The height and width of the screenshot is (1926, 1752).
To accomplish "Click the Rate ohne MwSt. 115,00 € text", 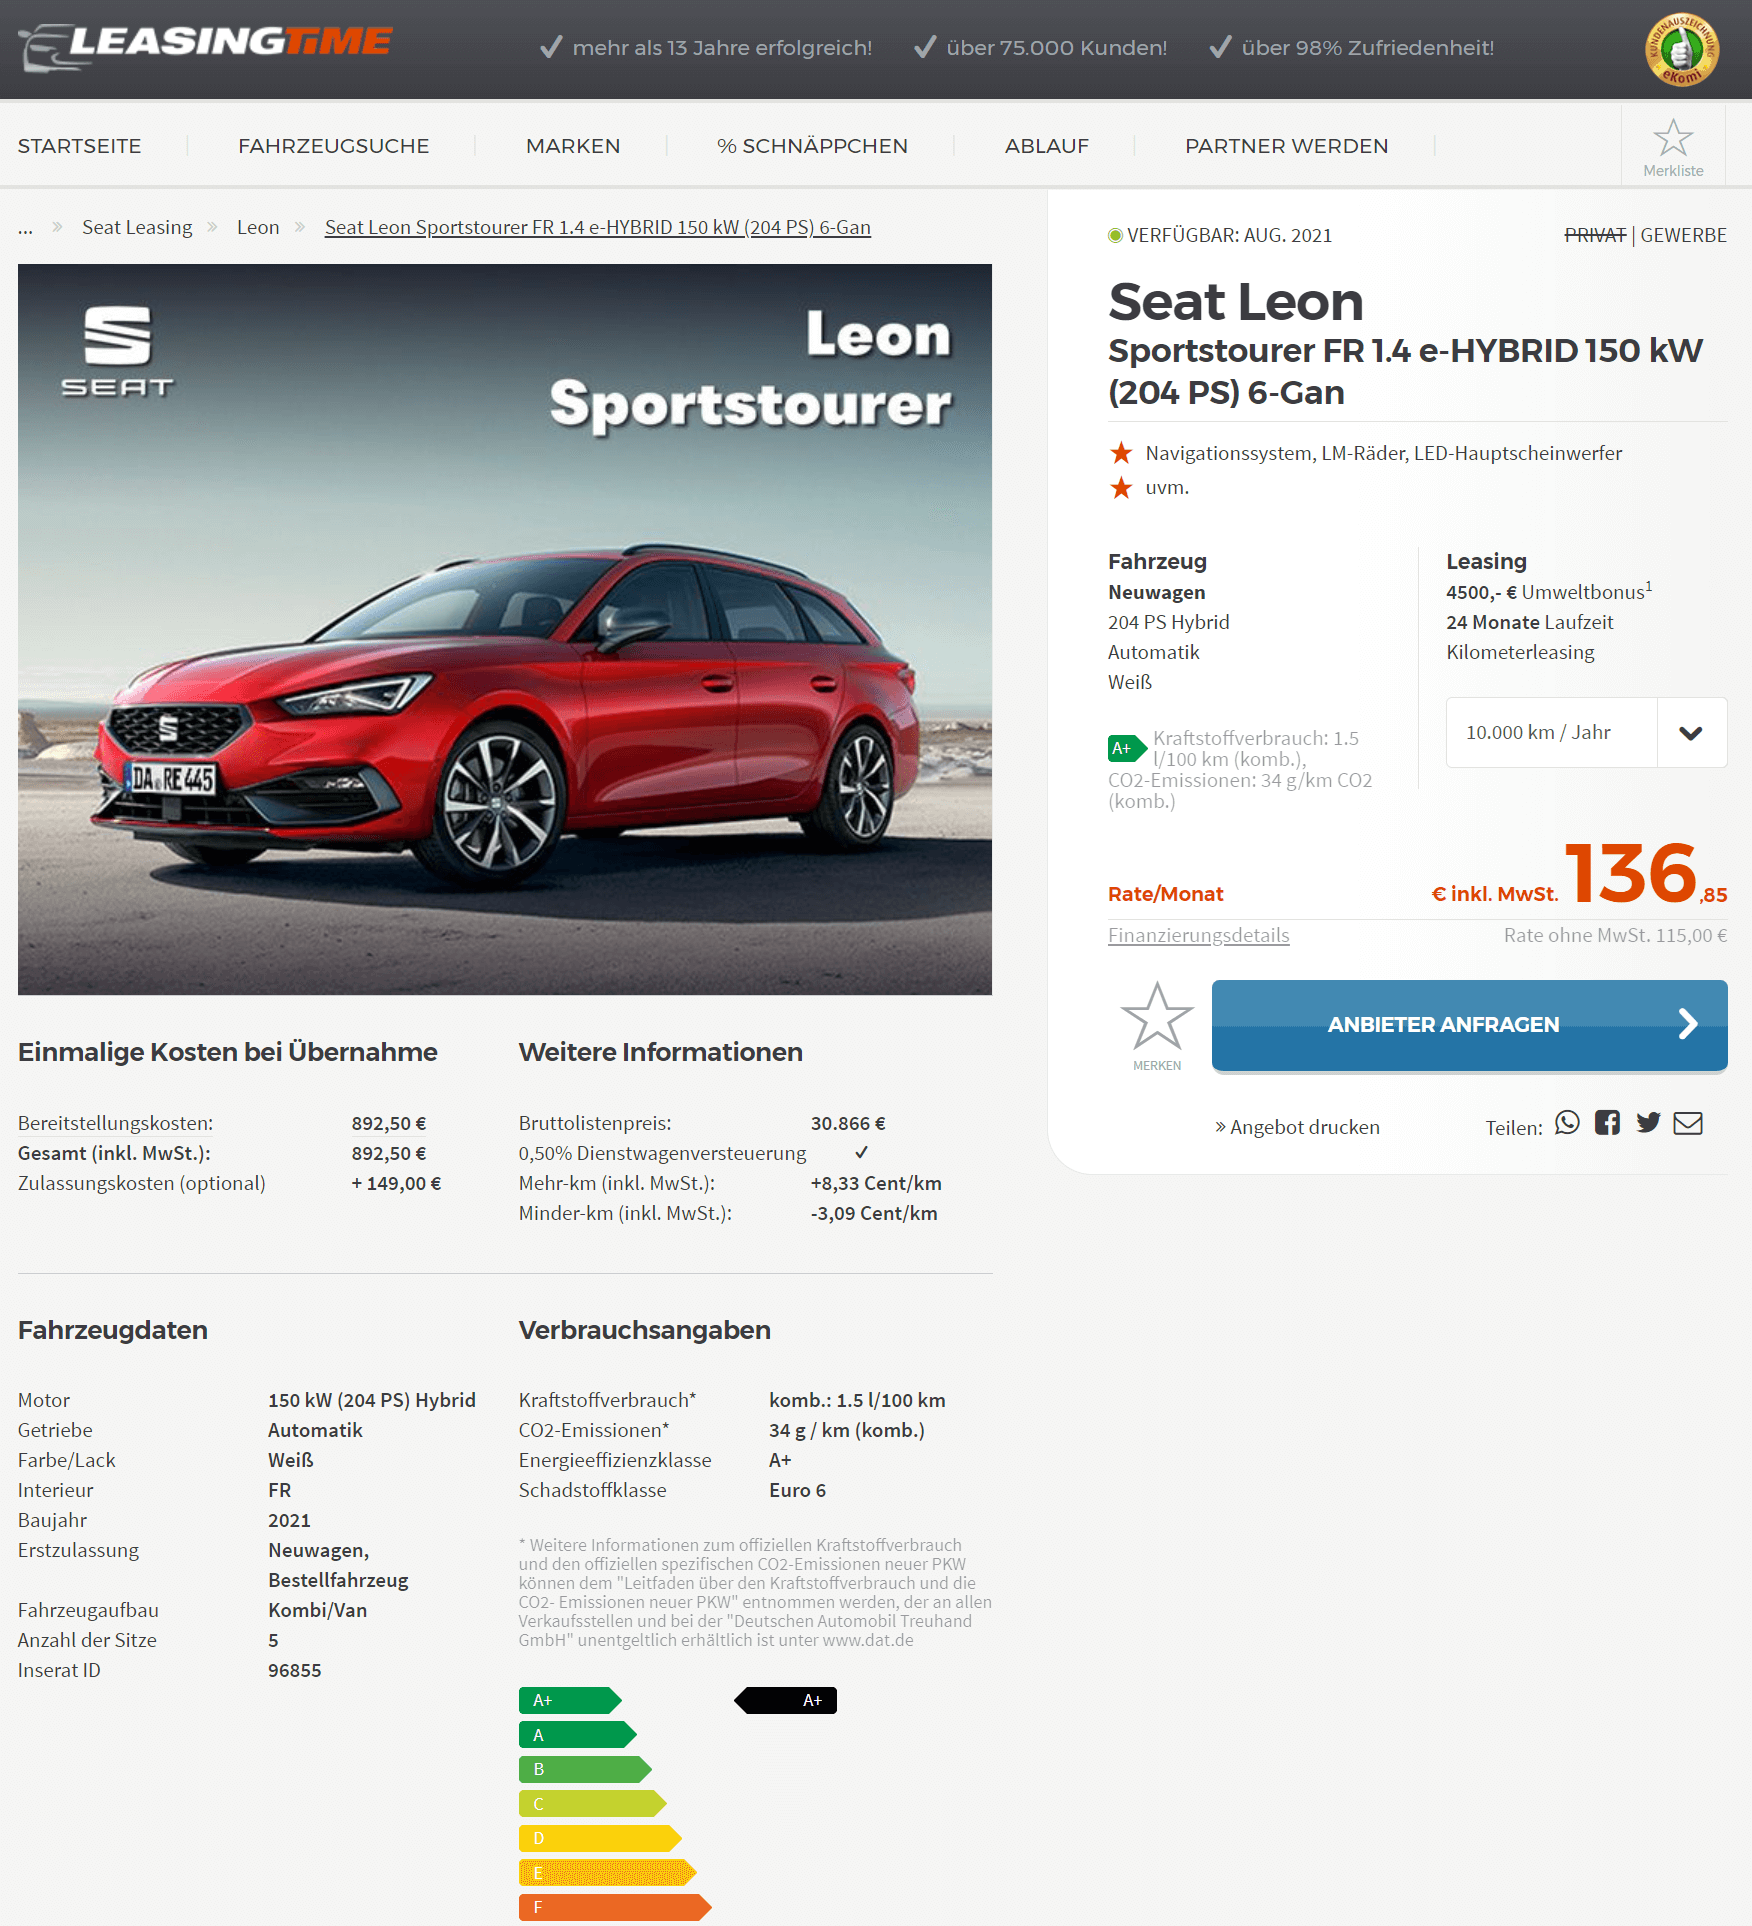I will coord(1616,935).
